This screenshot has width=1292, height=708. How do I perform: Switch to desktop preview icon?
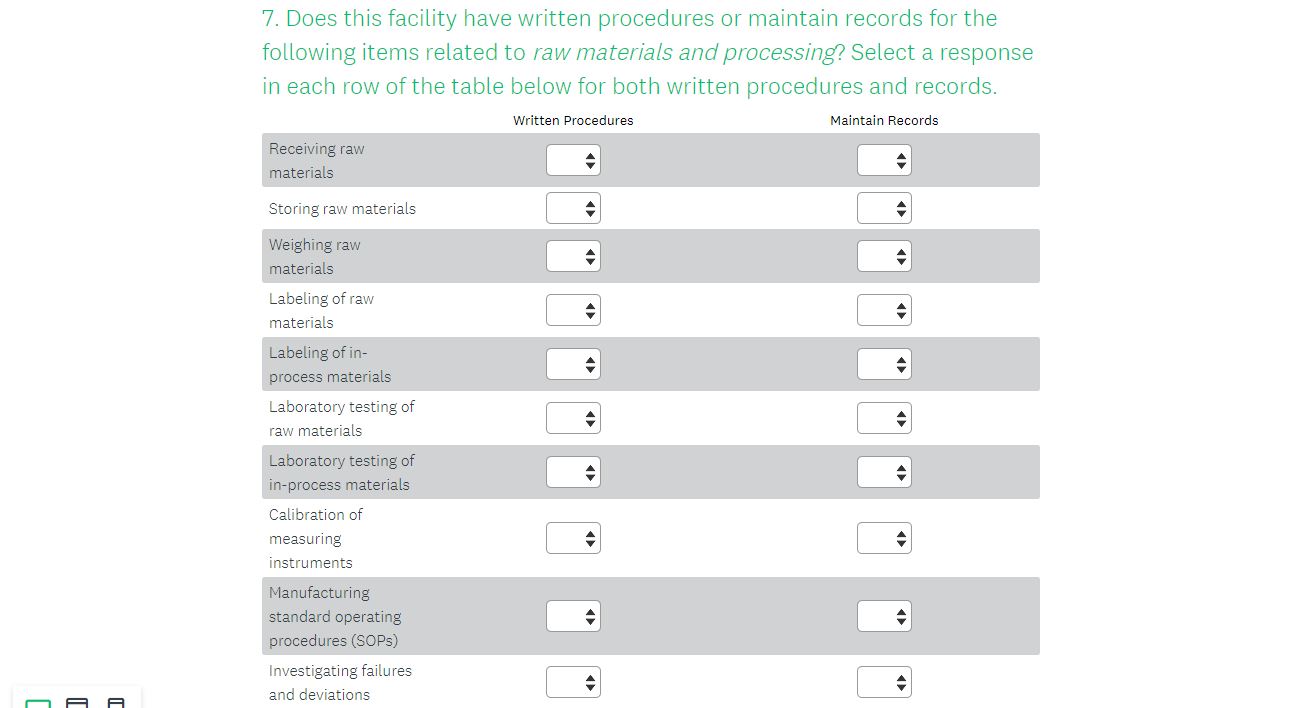point(38,703)
